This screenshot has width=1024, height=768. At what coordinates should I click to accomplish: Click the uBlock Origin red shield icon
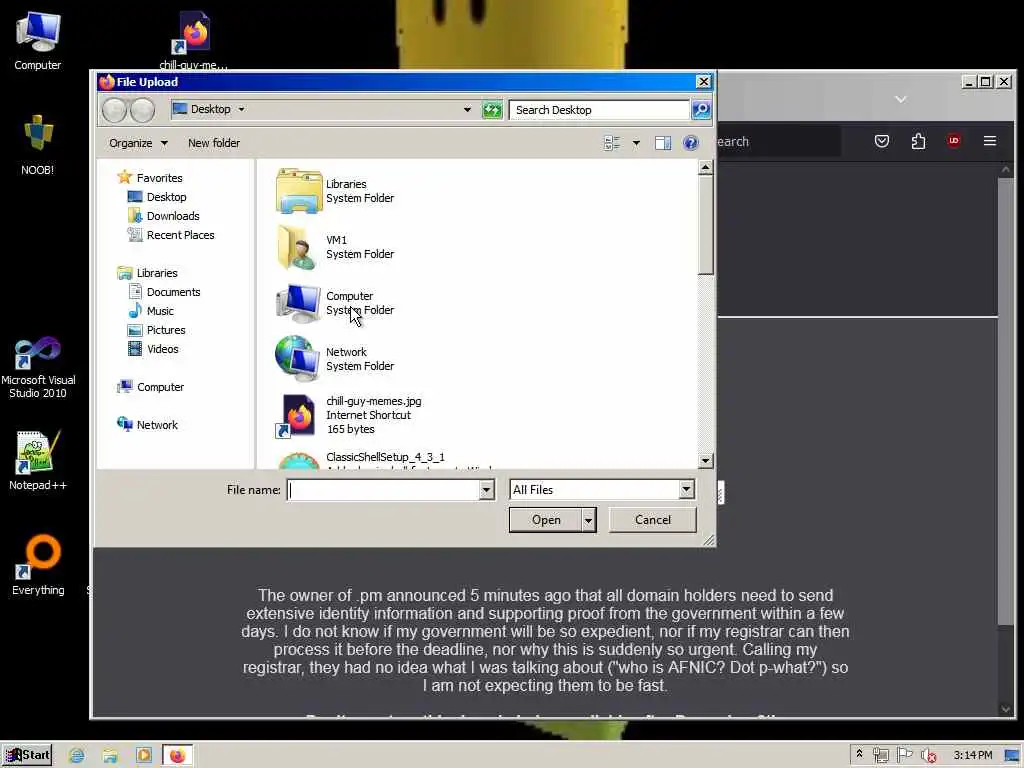(953, 141)
